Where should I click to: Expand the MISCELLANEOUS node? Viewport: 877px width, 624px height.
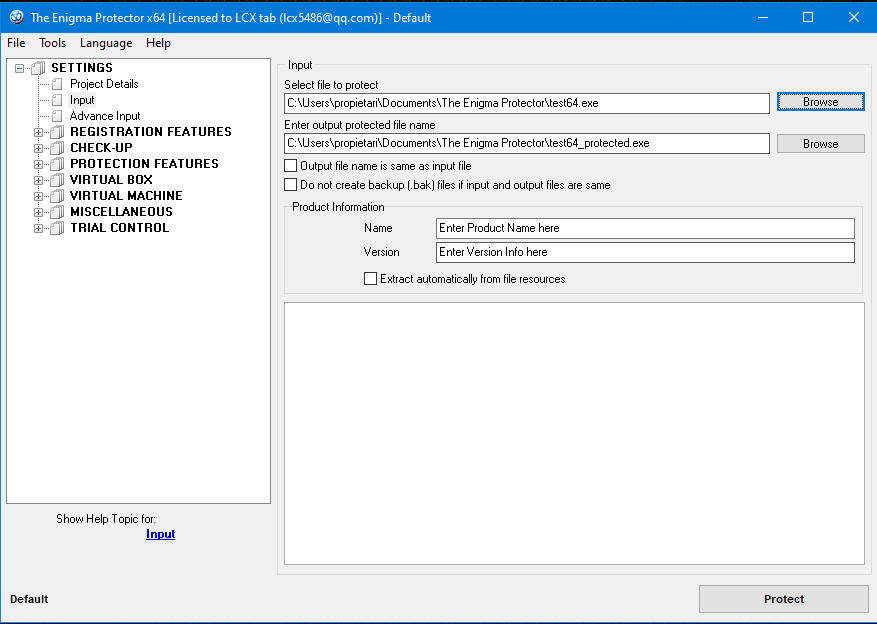[39, 212]
